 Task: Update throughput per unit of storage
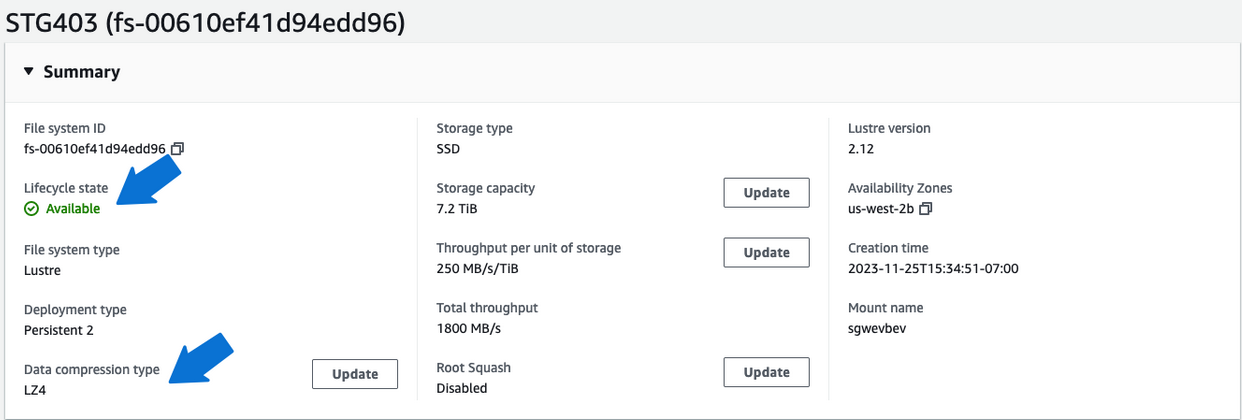[766, 253]
